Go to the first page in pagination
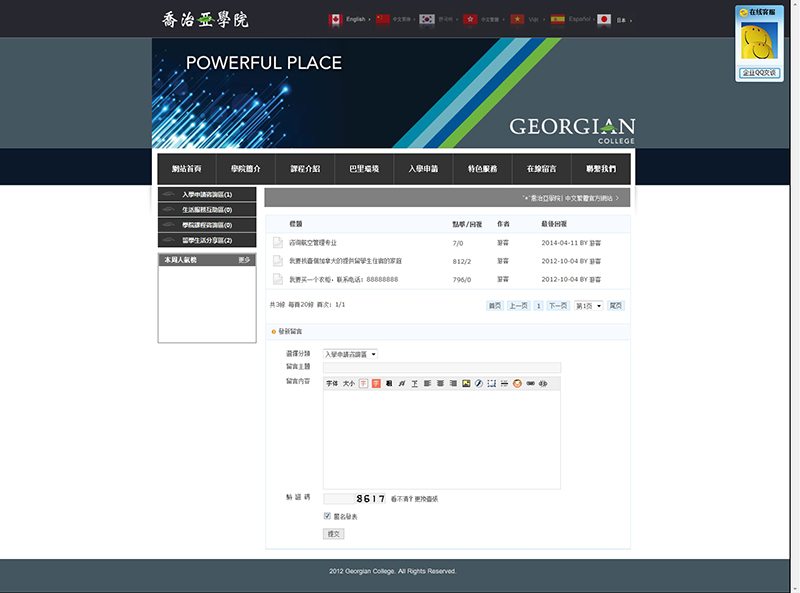The height and width of the screenshot is (593, 800). (495, 306)
